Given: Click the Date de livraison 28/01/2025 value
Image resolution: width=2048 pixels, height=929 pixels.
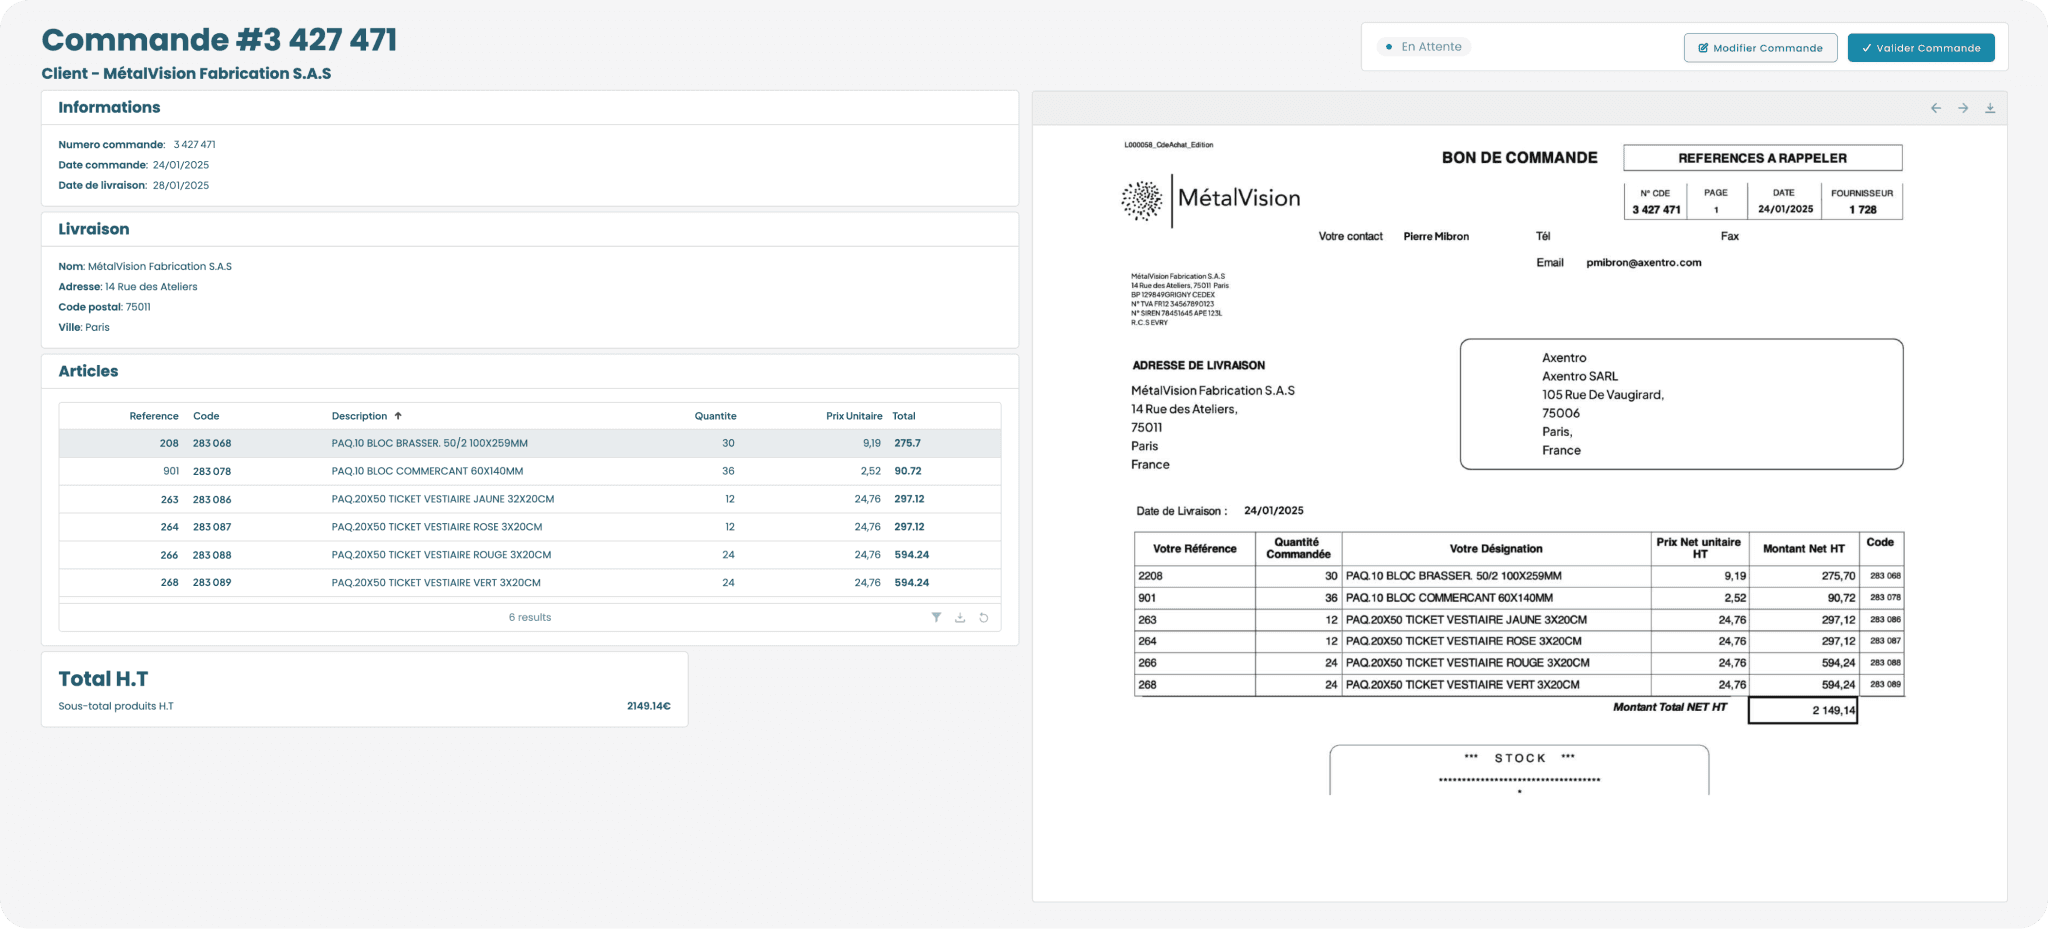Looking at the screenshot, I should pyautogui.click(x=181, y=185).
